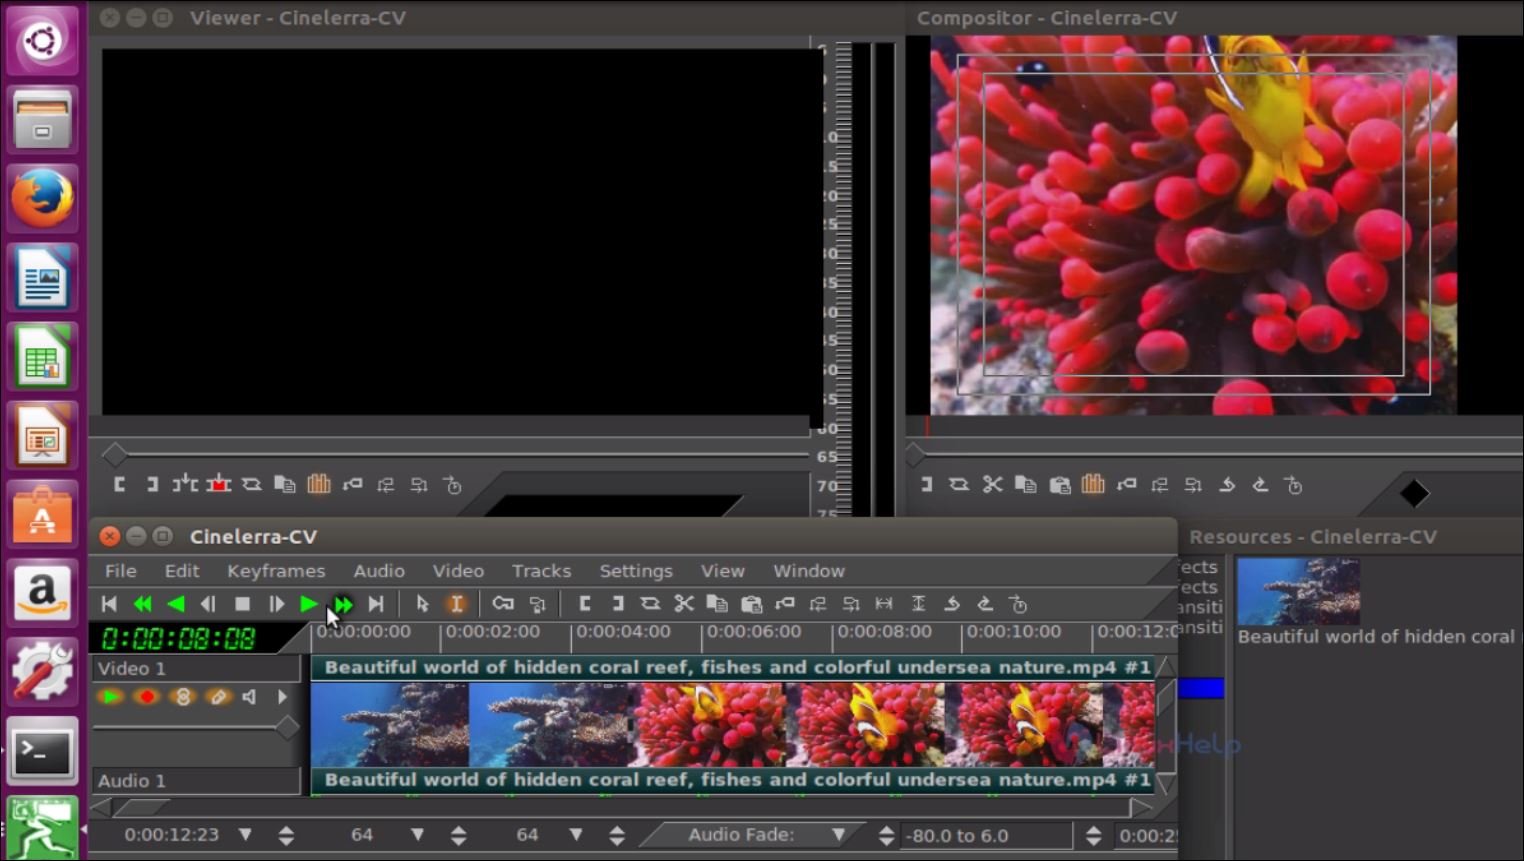
Task: Paste clipboard in the main timeline toolbar
Action: click(751, 604)
